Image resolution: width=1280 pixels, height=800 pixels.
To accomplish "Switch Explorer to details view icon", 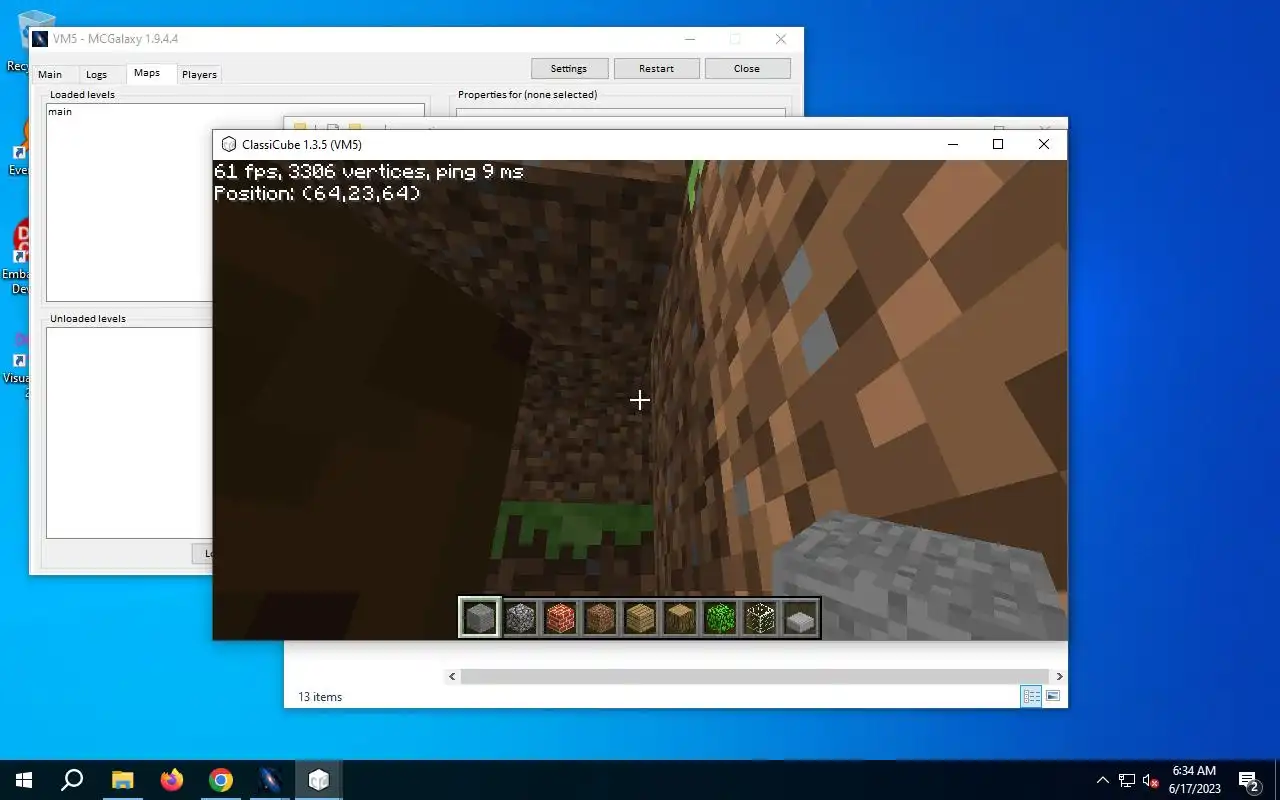I will (x=1032, y=696).
